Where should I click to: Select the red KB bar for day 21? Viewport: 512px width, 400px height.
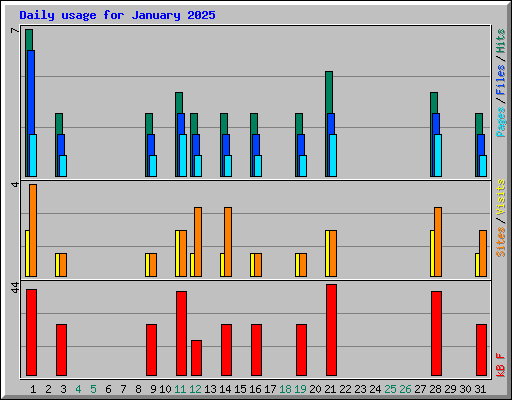(x=331, y=330)
